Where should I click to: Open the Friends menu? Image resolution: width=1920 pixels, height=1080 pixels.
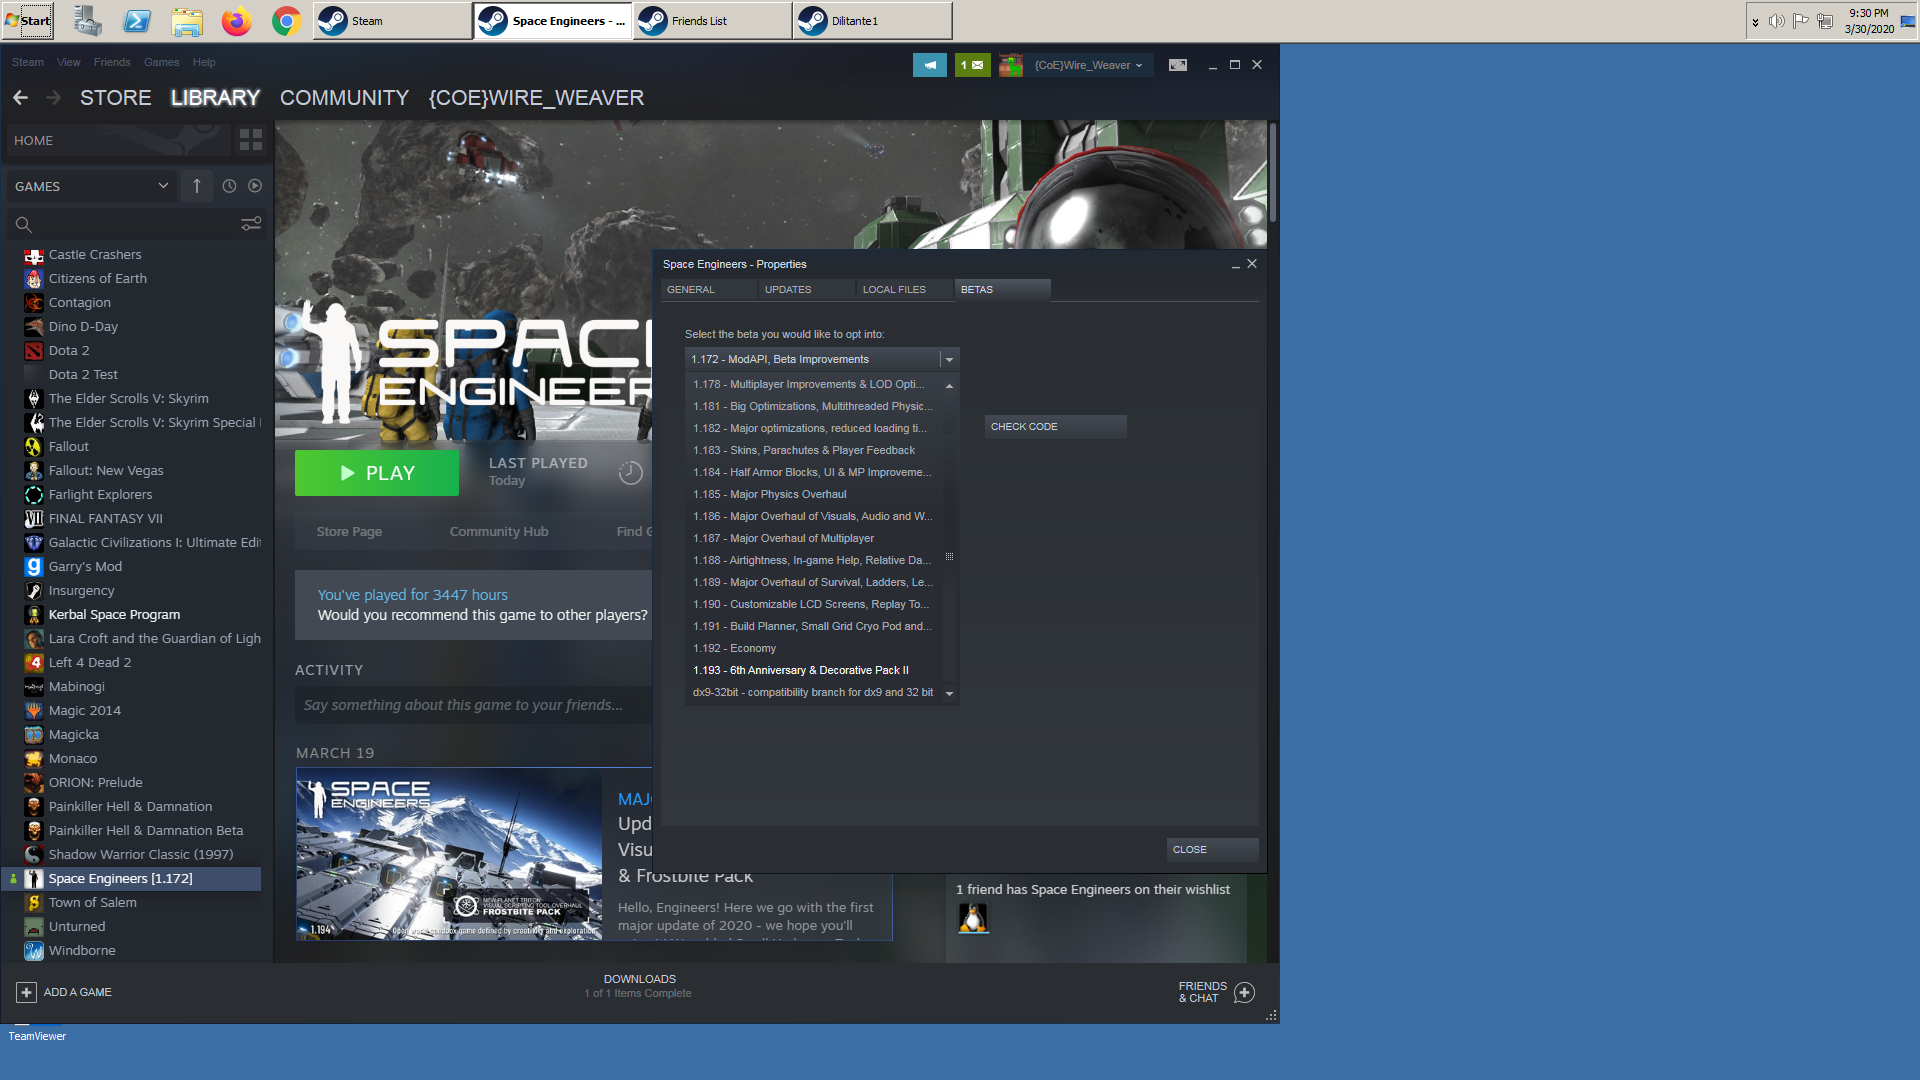pos(112,62)
